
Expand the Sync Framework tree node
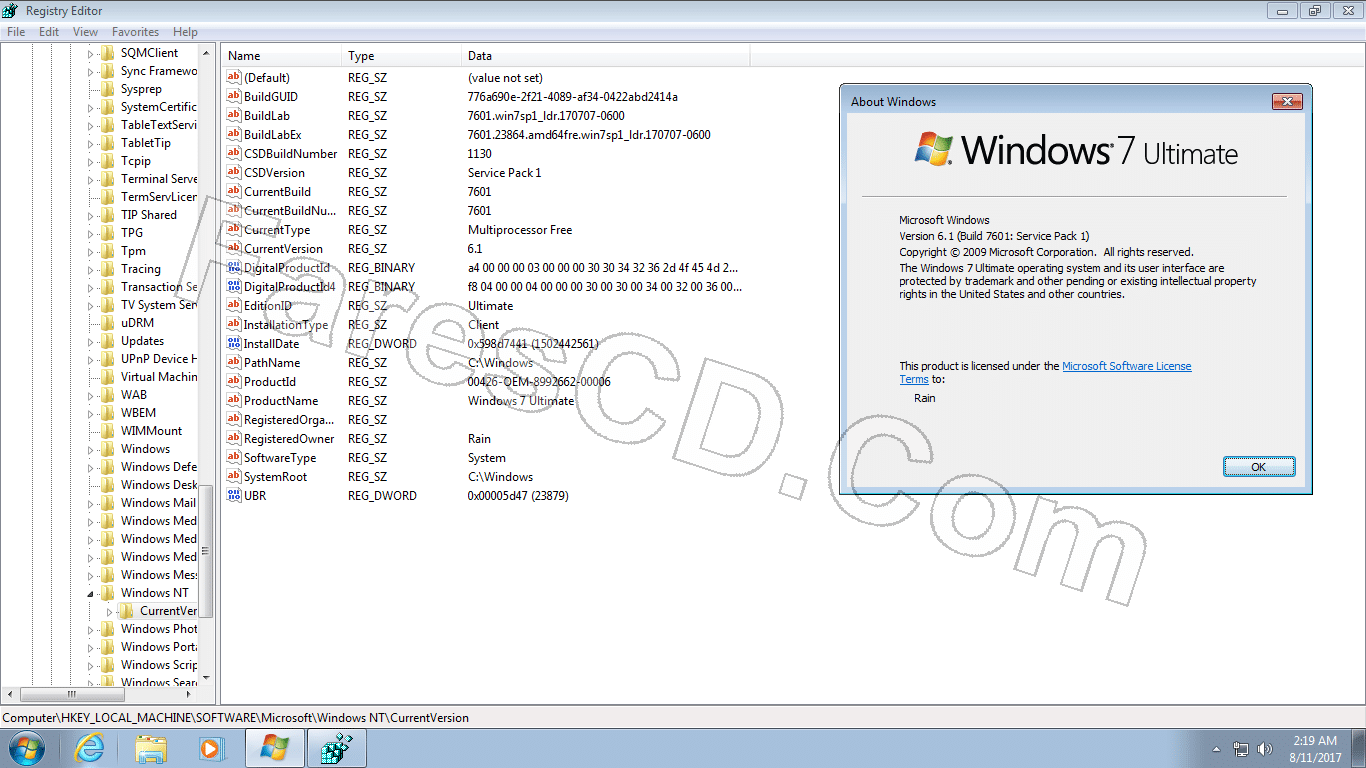coord(90,71)
